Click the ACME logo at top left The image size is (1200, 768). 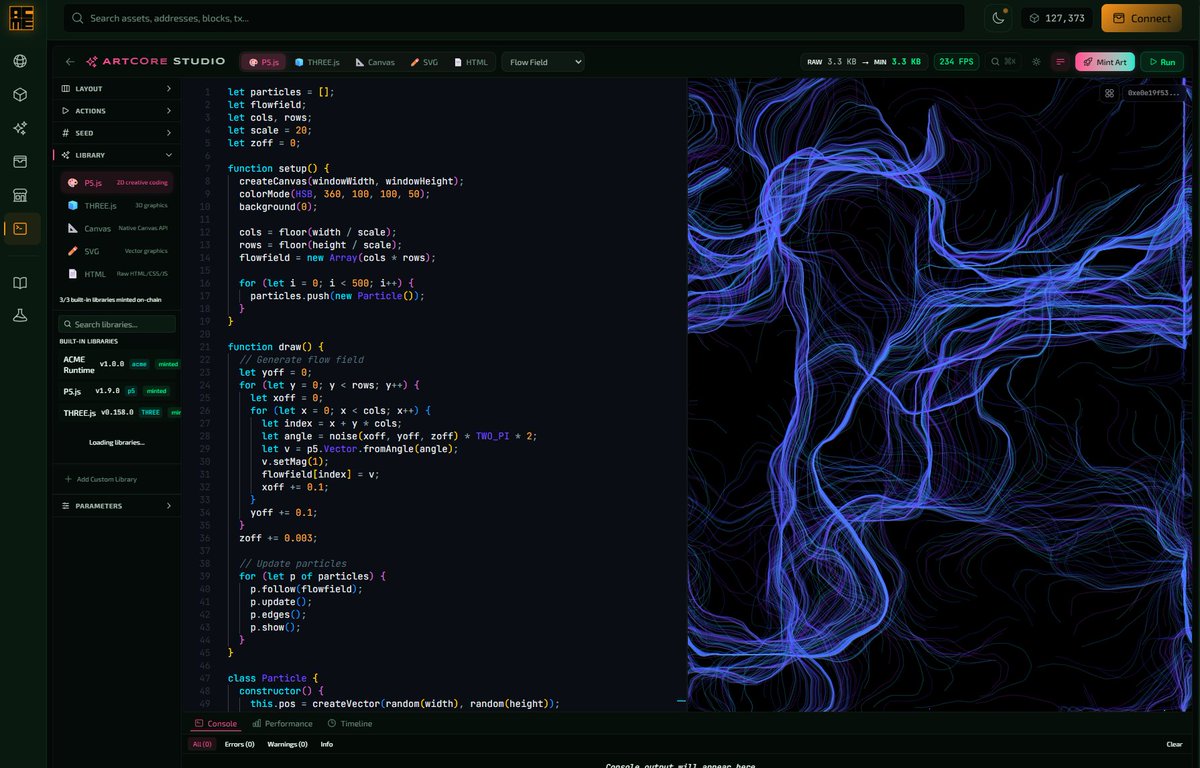click(x=22, y=18)
